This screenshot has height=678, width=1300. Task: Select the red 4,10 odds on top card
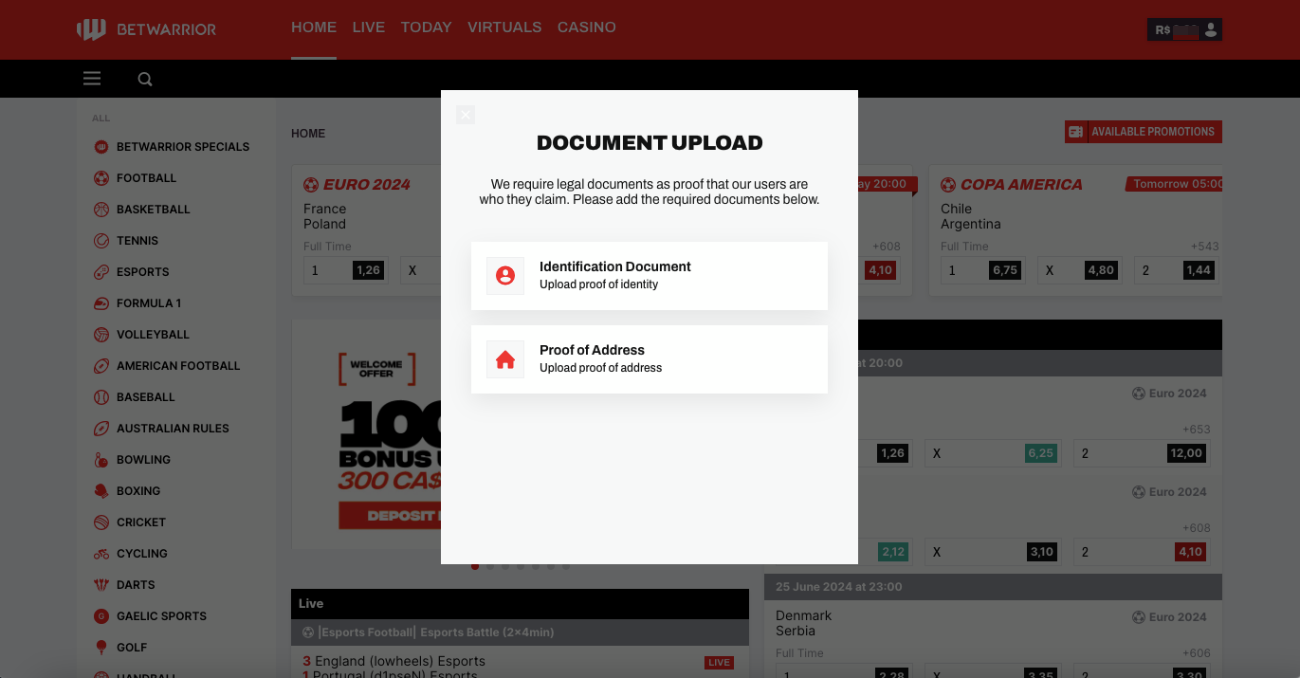point(880,270)
